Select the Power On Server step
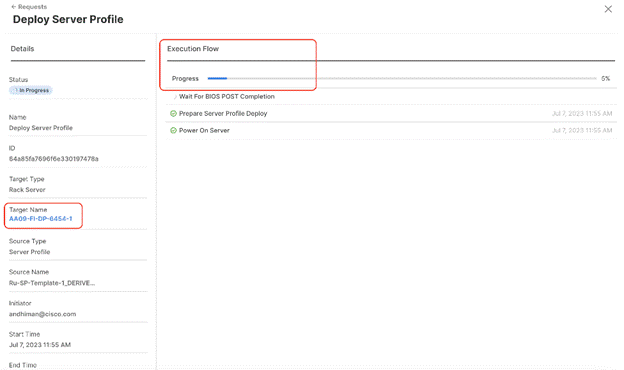This screenshot has width=624, height=370. point(204,130)
